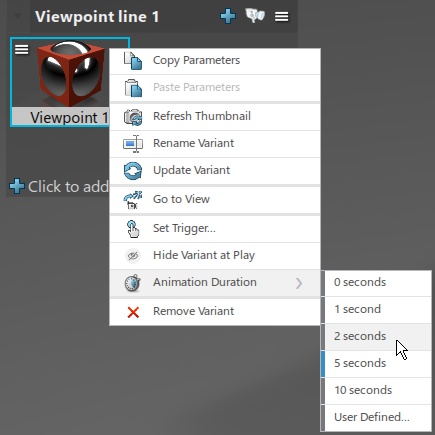Click the Rename Variant icon
The height and width of the screenshot is (435, 435).
133,144
